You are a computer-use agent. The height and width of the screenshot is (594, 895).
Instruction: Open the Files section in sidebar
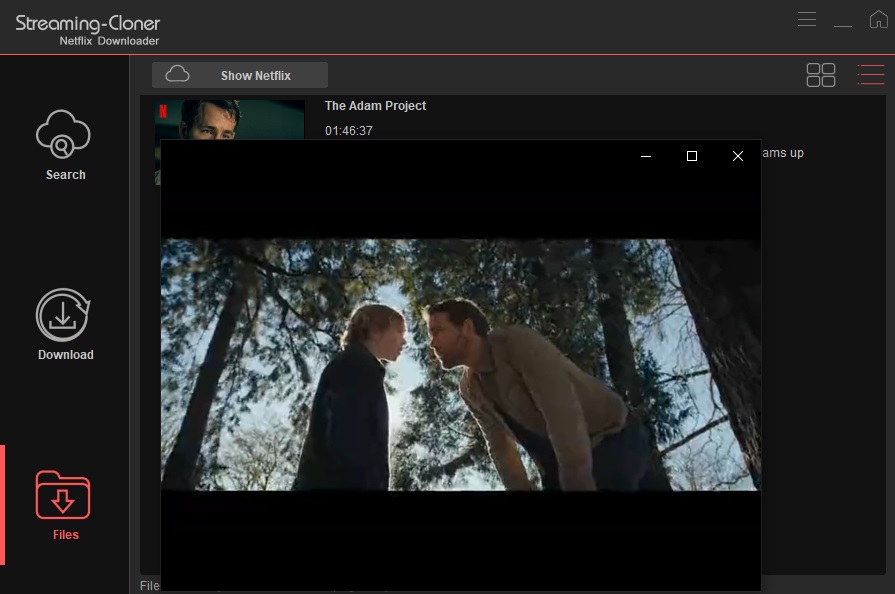coord(64,505)
